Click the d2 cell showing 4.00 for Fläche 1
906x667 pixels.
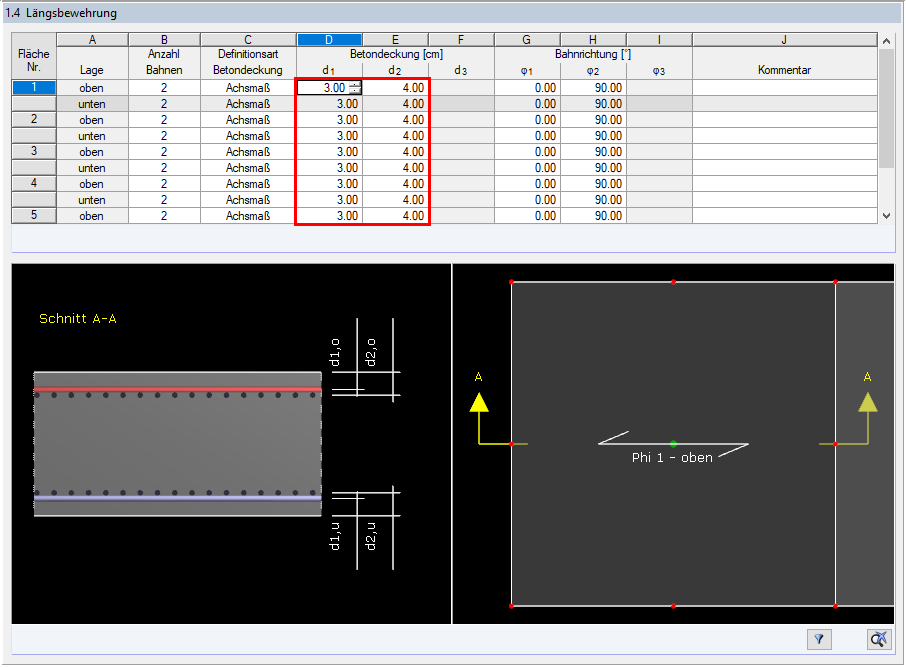(395, 87)
